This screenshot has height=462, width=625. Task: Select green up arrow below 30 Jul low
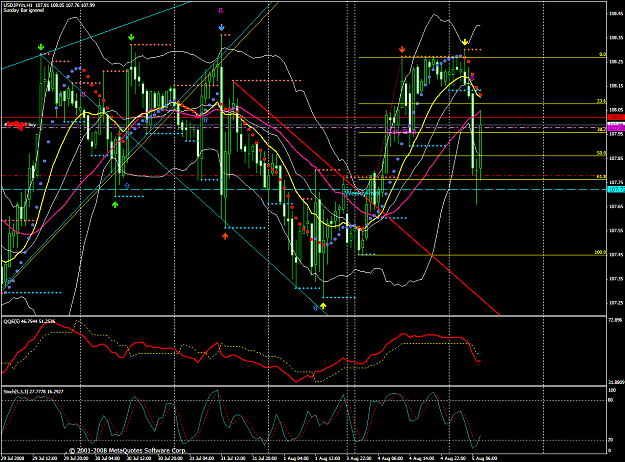pyautogui.click(x=115, y=204)
